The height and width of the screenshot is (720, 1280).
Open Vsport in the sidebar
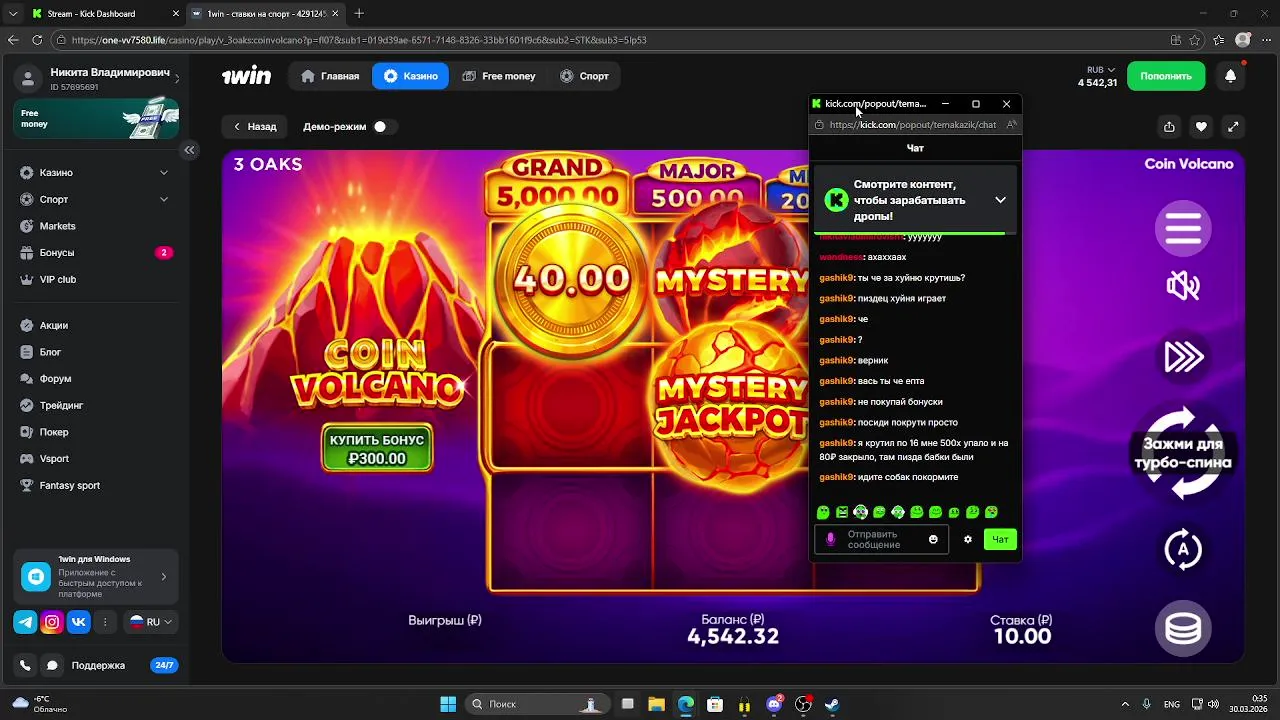(x=95, y=459)
